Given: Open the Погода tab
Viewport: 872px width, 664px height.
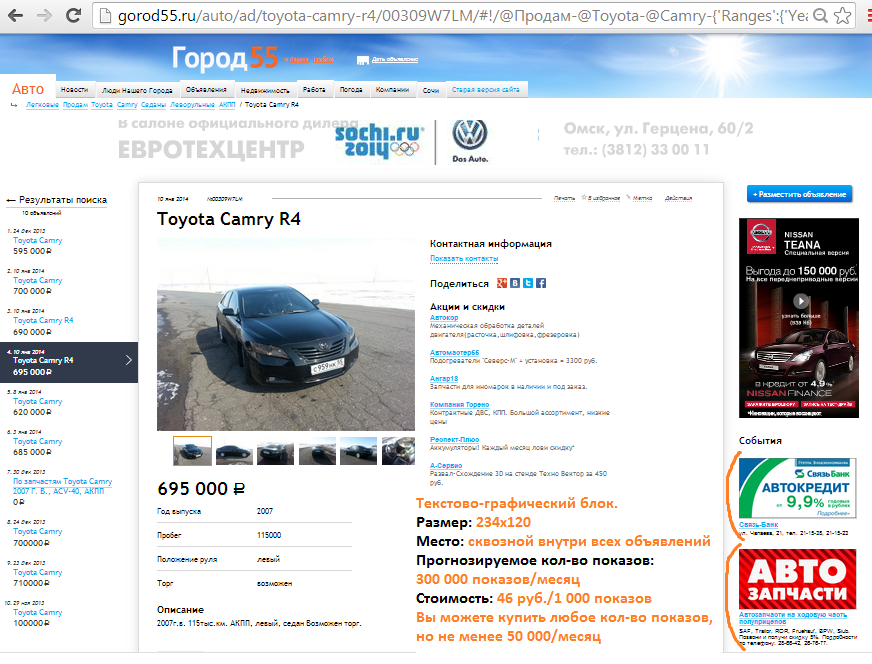Looking at the screenshot, I should click(x=351, y=90).
